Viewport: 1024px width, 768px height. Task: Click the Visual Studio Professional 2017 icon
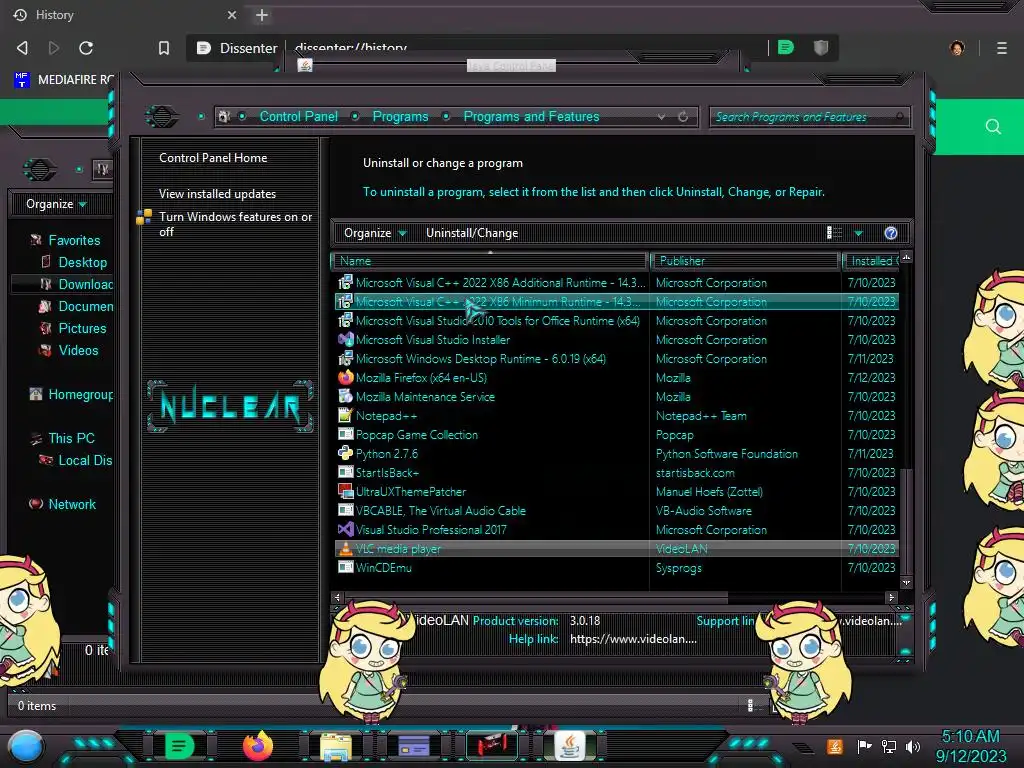pyautogui.click(x=345, y=530)
